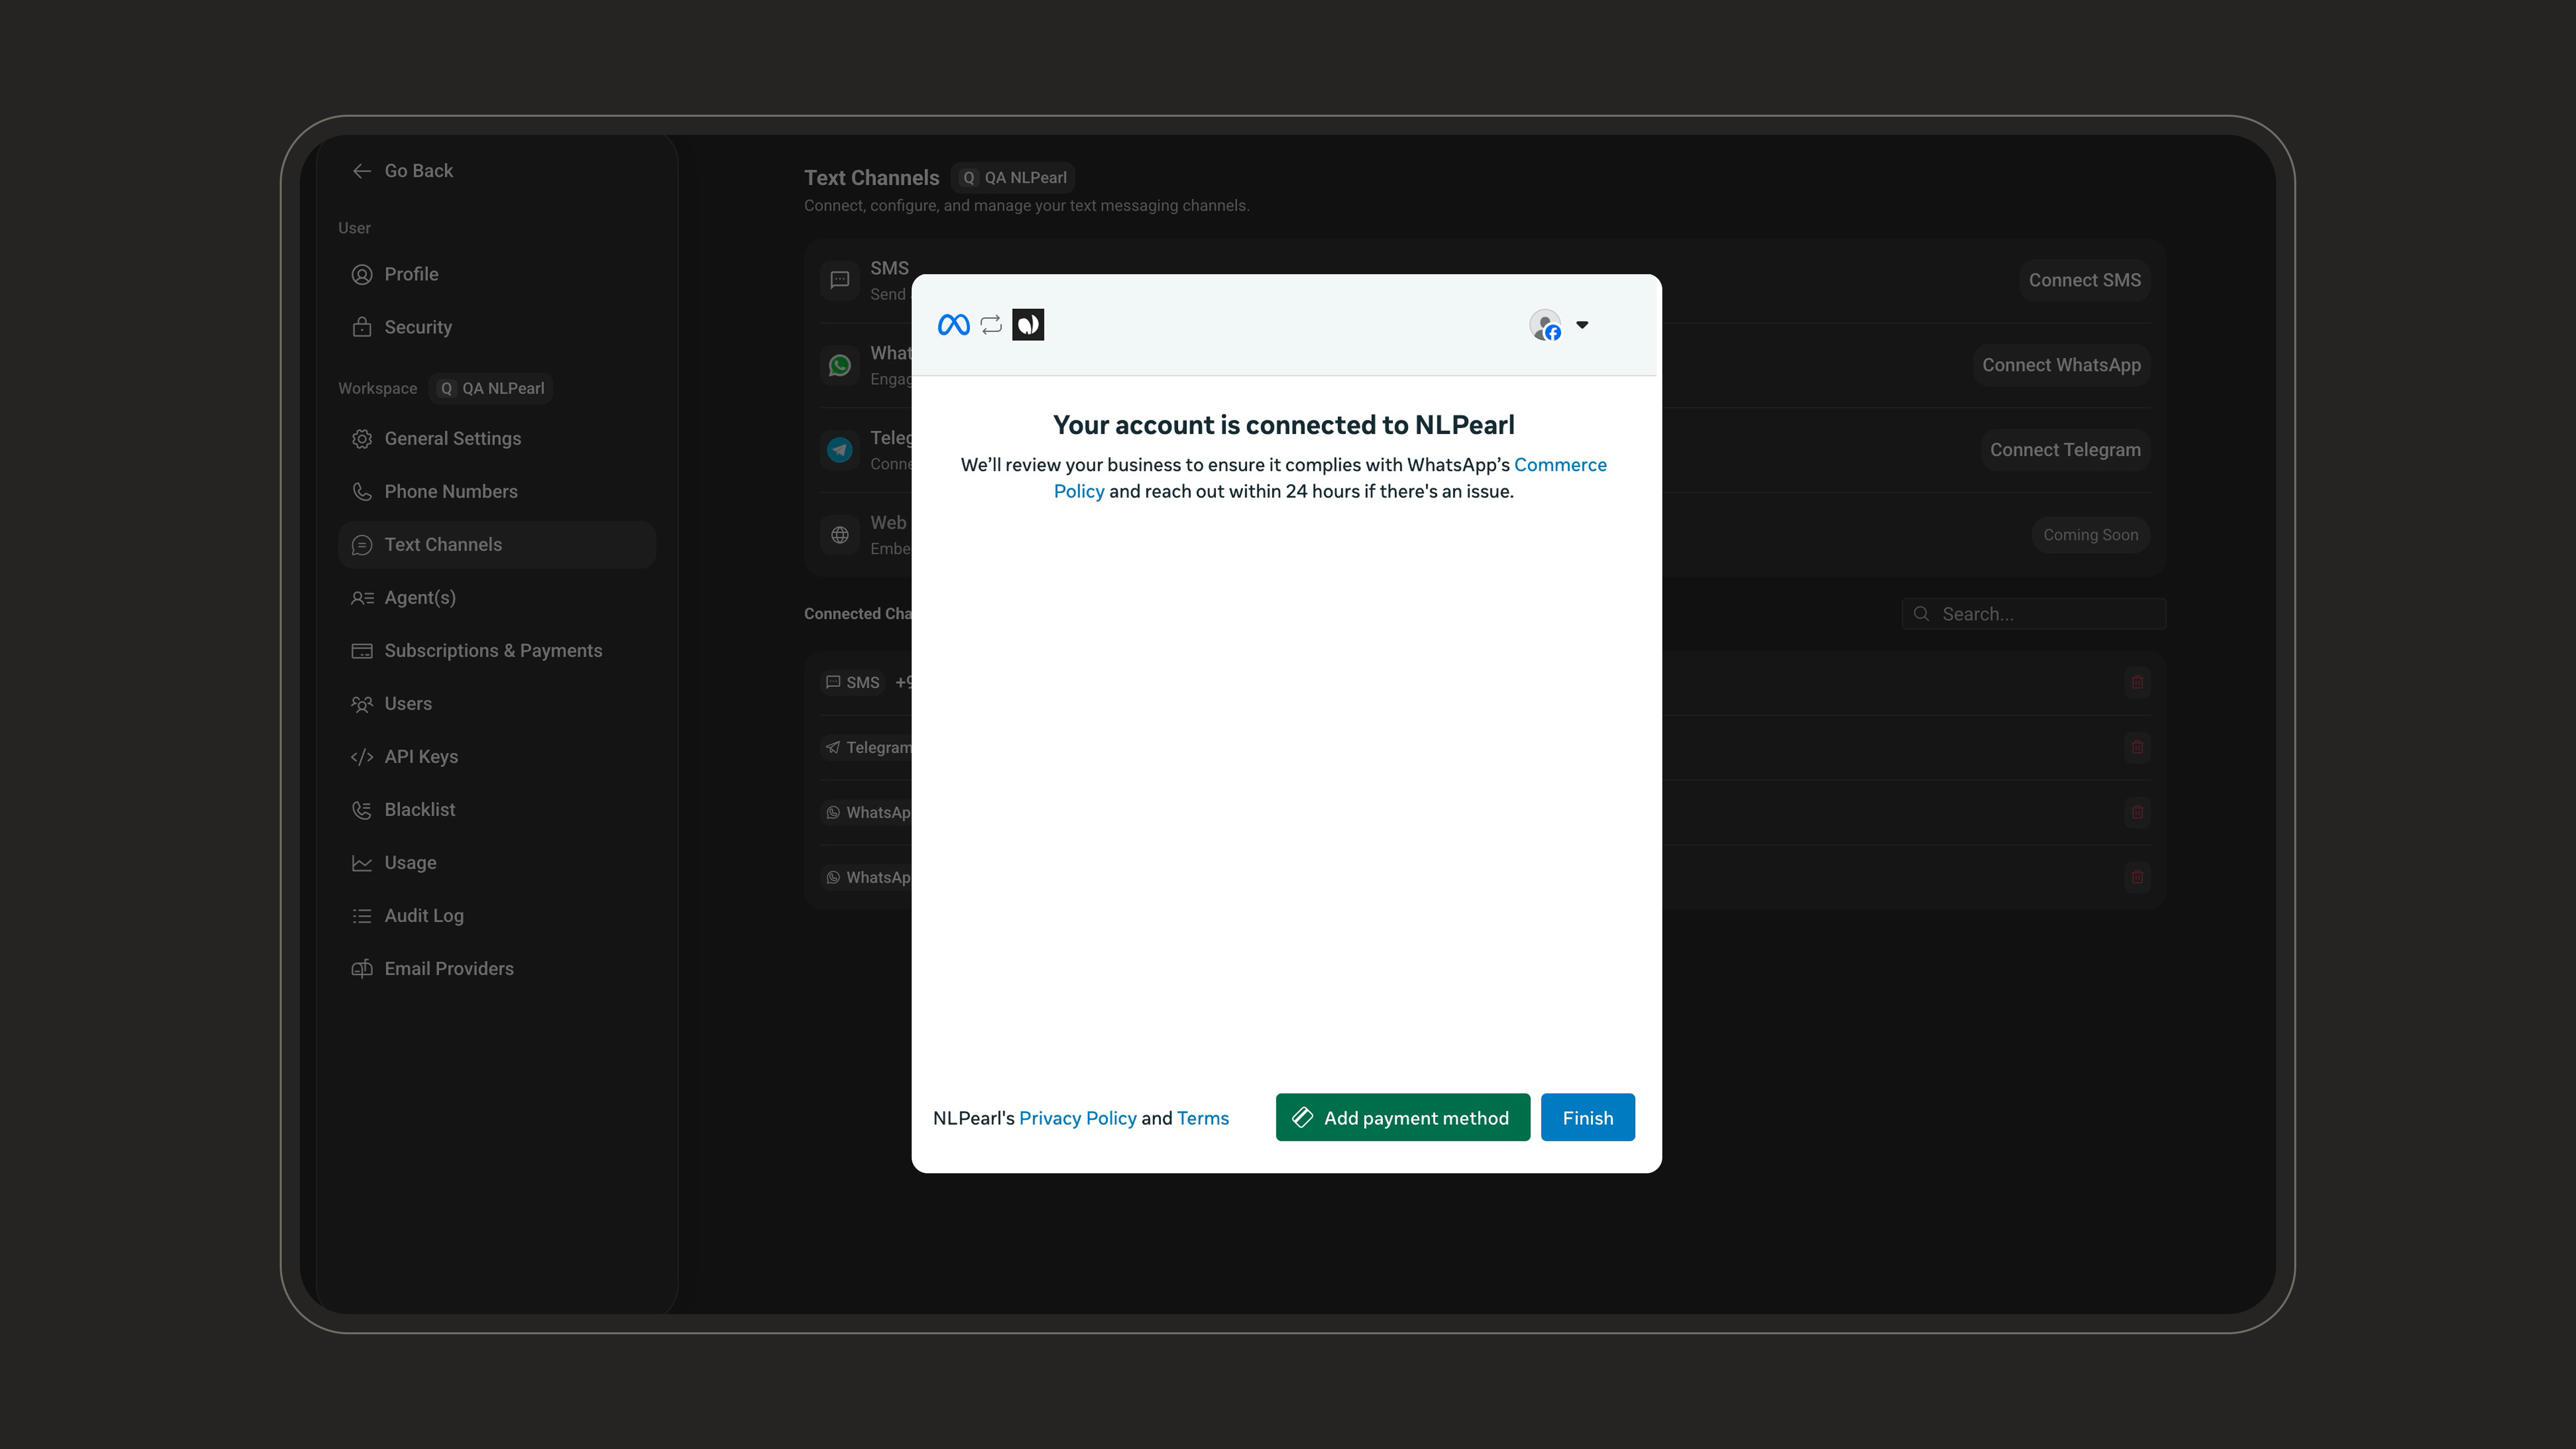Viewport: 2576px width, 1449px height.
Task: Delete the first WhatsApp channel via trash icon
Action: pyautogui.click(x=2137, y=812)
